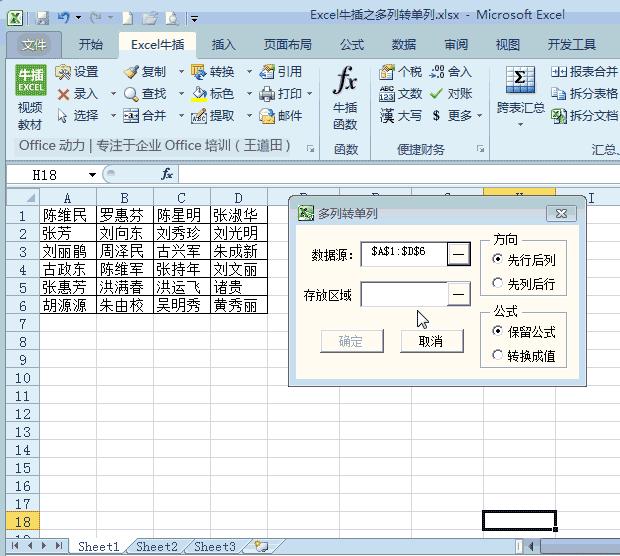Screen dimensions: 620x556
Task: Click the 确定 confirm button in dialog
Action: point(351,341)
